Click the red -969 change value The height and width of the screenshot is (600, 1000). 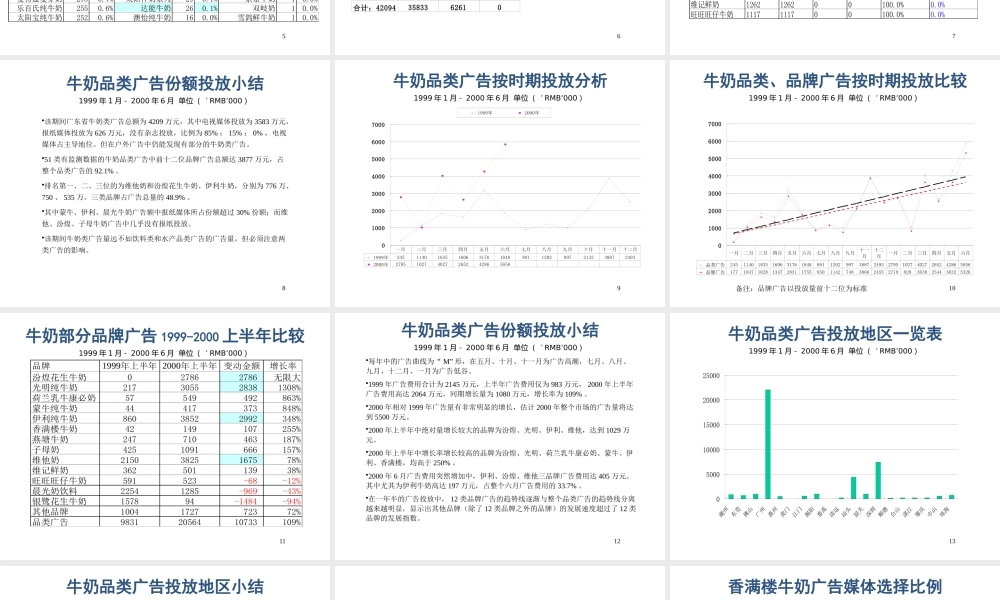click(247, 491)
